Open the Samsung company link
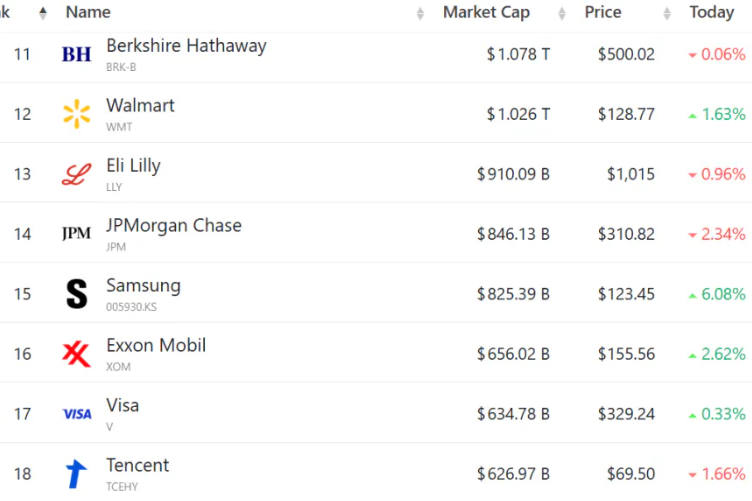This screenshot has height=501, width=752. coord(143,286)
